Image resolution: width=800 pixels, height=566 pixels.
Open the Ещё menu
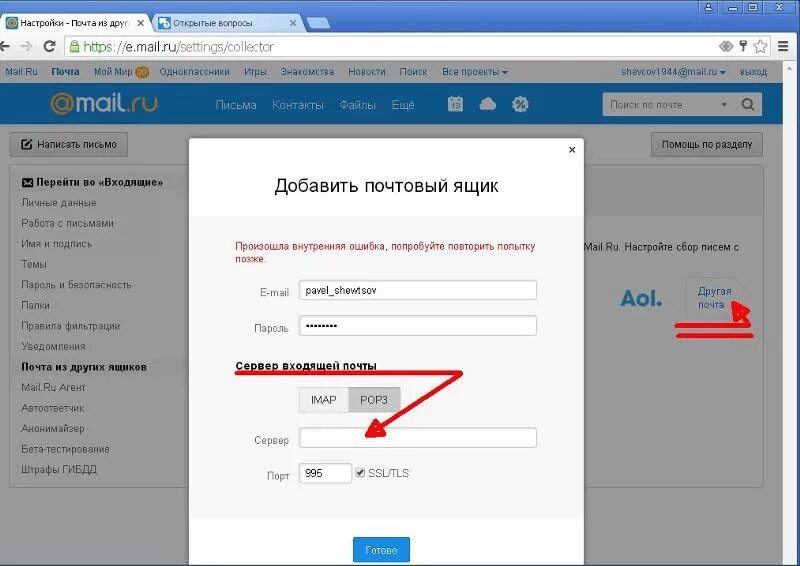403,105
